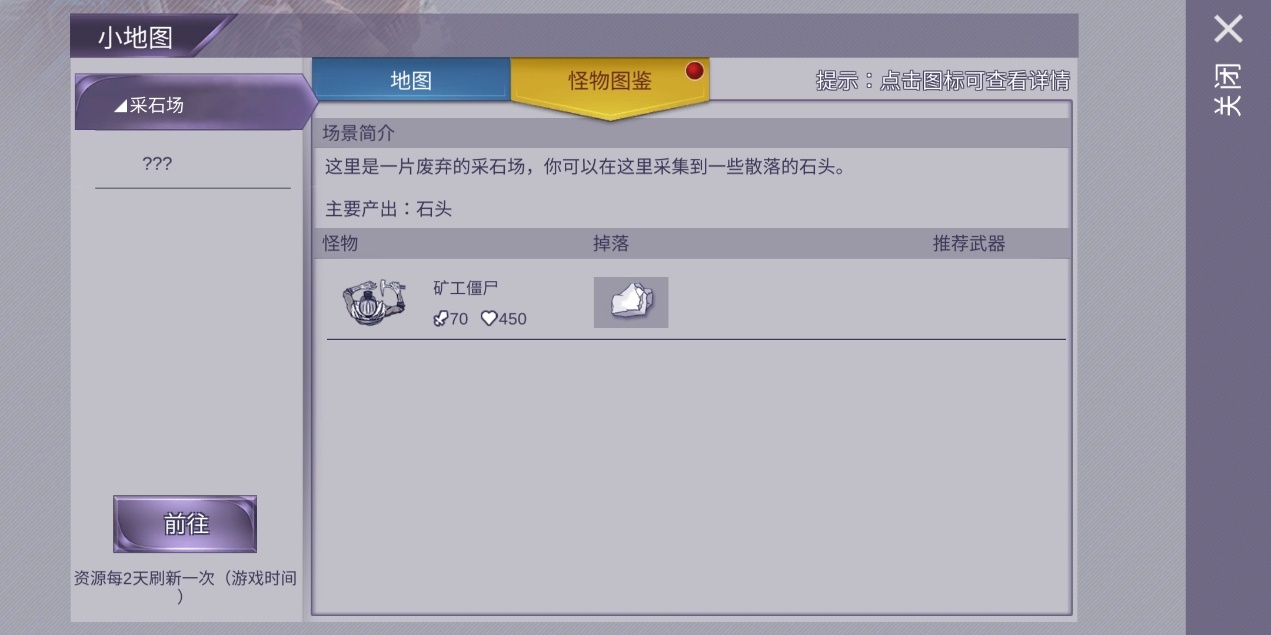
Task: Click the 前往 button
Action: pyautogui.click(x=185, y=524)
